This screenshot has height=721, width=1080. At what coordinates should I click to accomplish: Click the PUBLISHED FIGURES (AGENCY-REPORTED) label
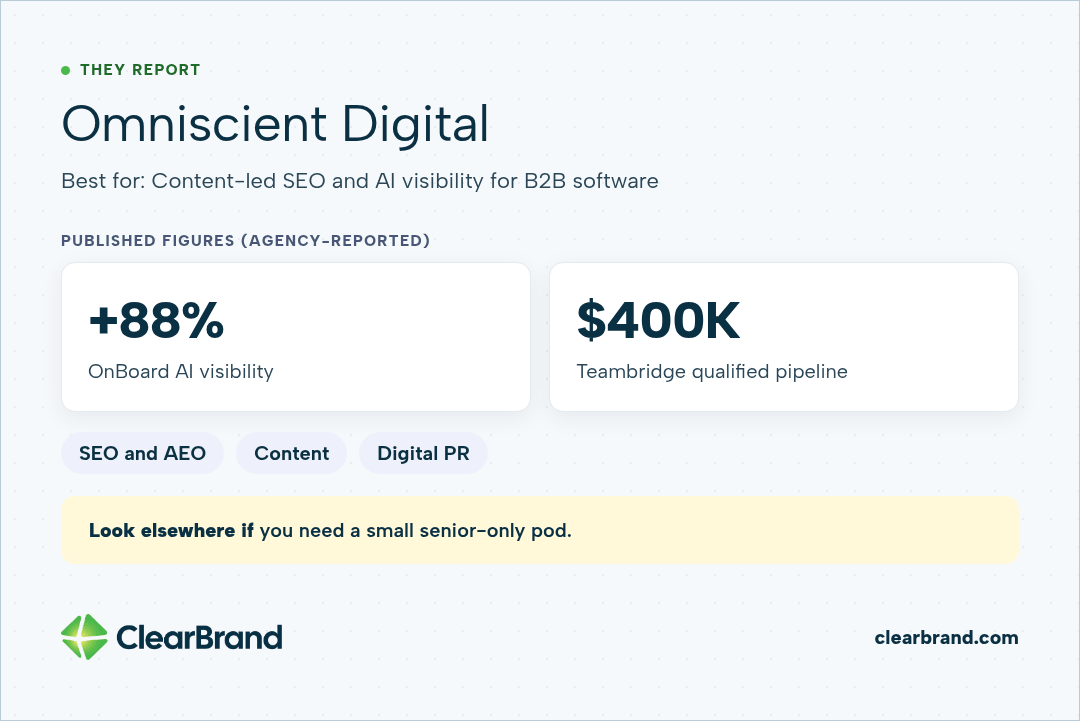245,240
